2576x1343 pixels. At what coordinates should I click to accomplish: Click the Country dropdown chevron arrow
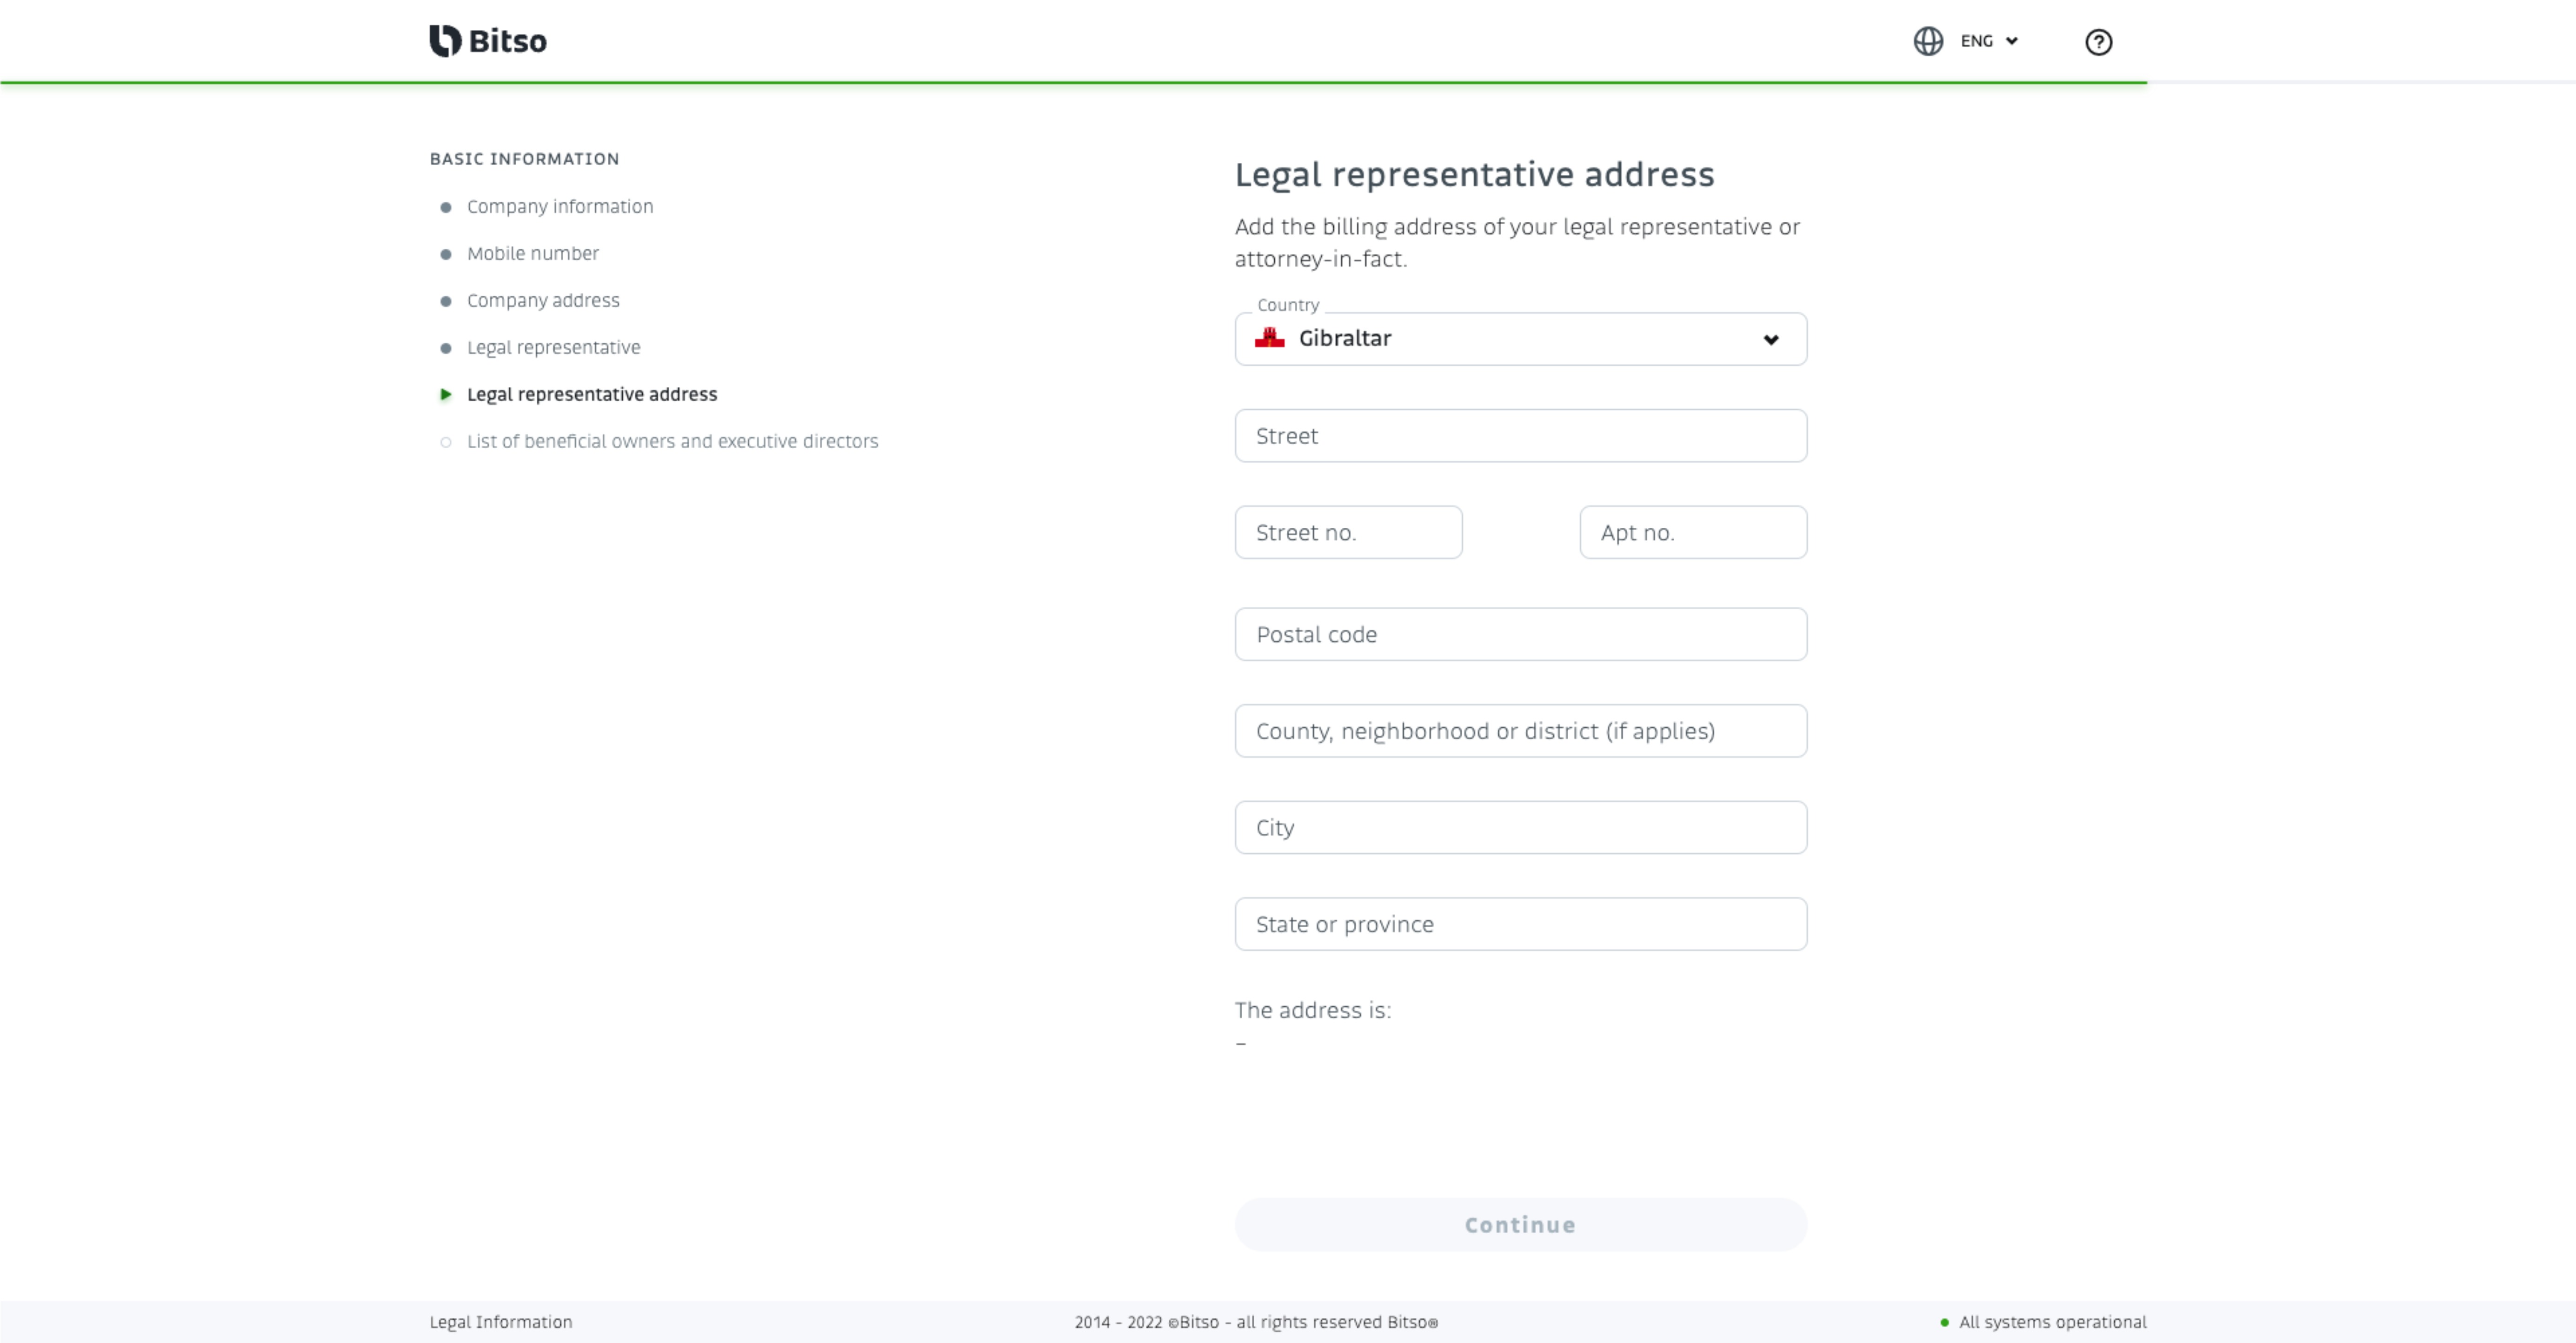[x=1770, y=340]
